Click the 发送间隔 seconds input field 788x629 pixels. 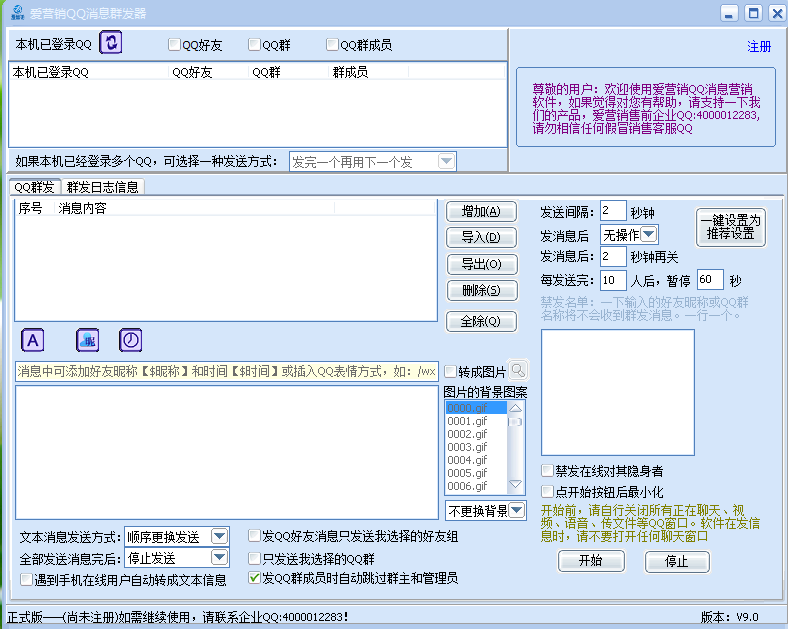[x=613, y=211]
